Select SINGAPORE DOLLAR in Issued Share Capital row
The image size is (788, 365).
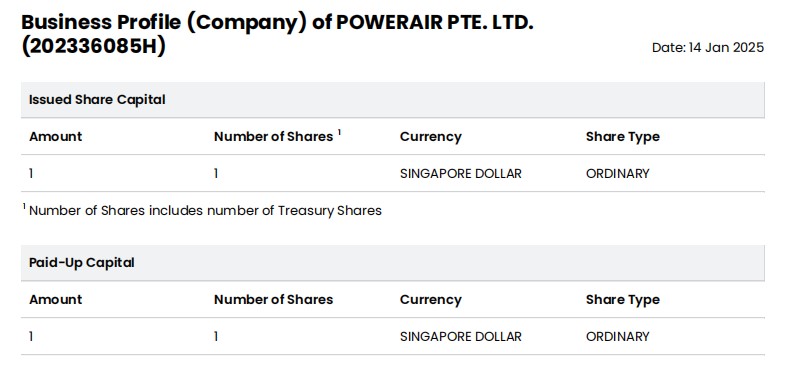(461, 173)
